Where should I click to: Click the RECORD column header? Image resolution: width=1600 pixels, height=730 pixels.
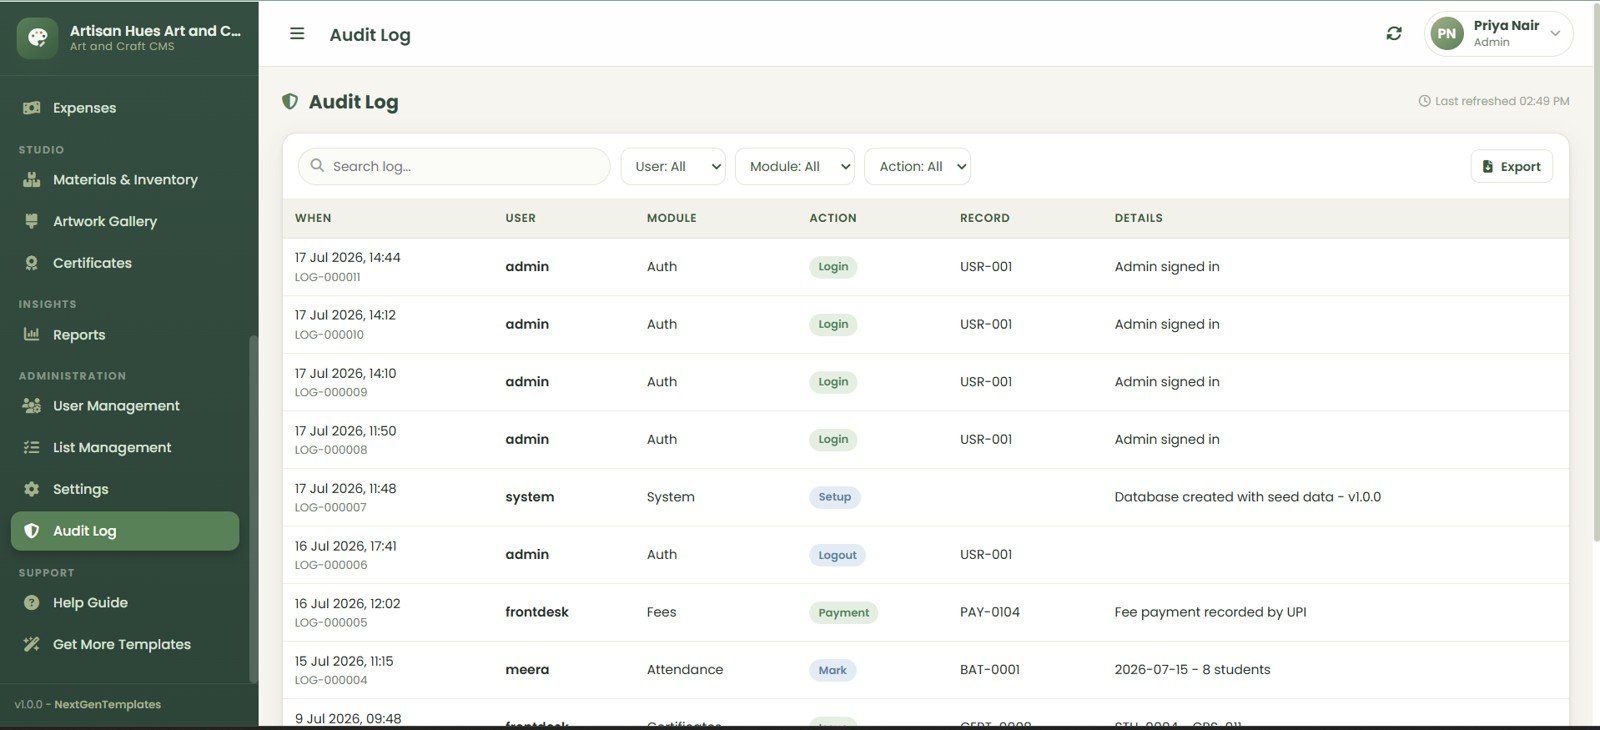(x=985, y=218)
